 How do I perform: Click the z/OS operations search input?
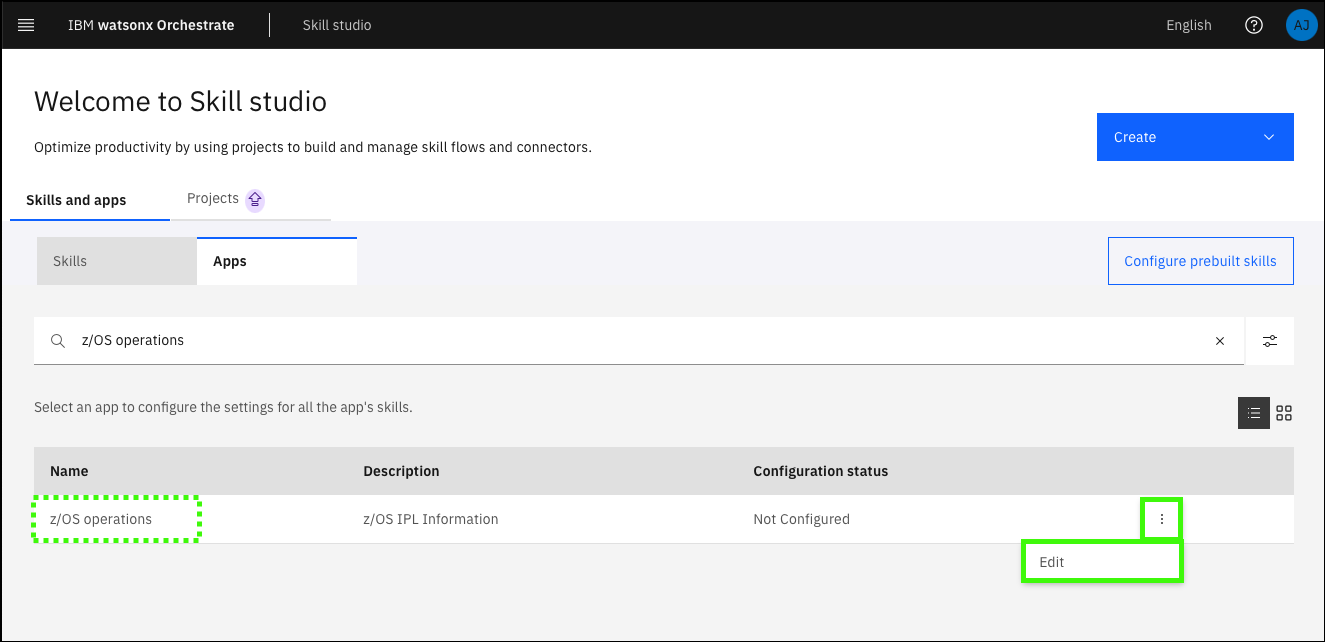click(x=640, y=341)
